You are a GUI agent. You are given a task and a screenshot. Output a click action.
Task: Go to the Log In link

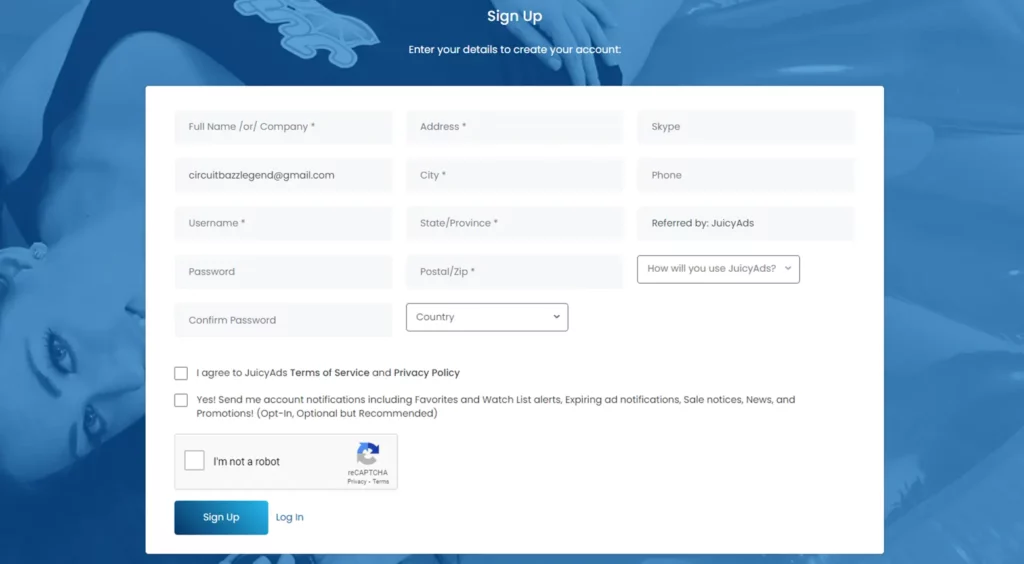(x=289, y=518)
